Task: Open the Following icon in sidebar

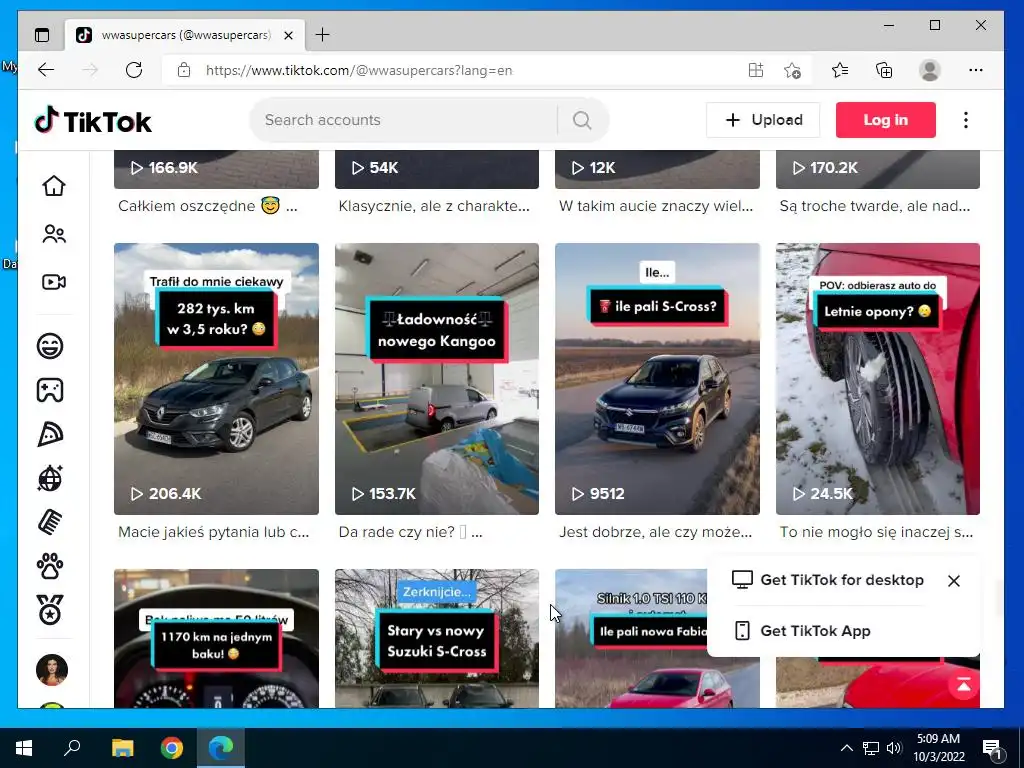Action: (x=54, y=234)
